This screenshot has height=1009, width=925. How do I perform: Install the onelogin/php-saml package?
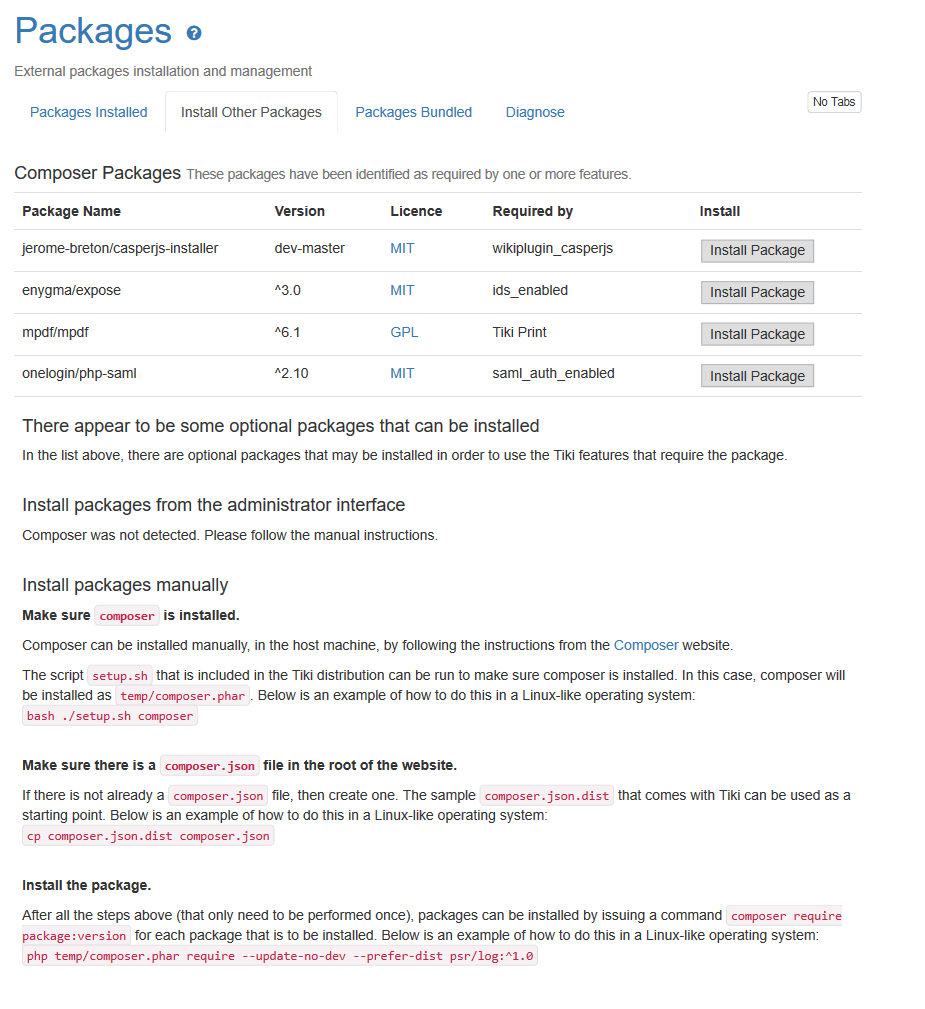pyautogui.click(x=757, y=376)
